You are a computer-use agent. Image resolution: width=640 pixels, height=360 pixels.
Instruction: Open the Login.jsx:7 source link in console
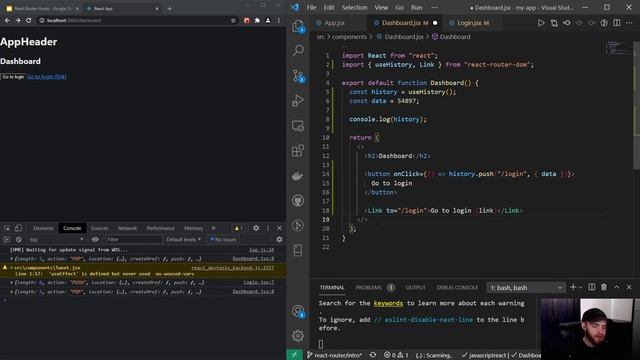pyautogui.click(x=259, y=282)
